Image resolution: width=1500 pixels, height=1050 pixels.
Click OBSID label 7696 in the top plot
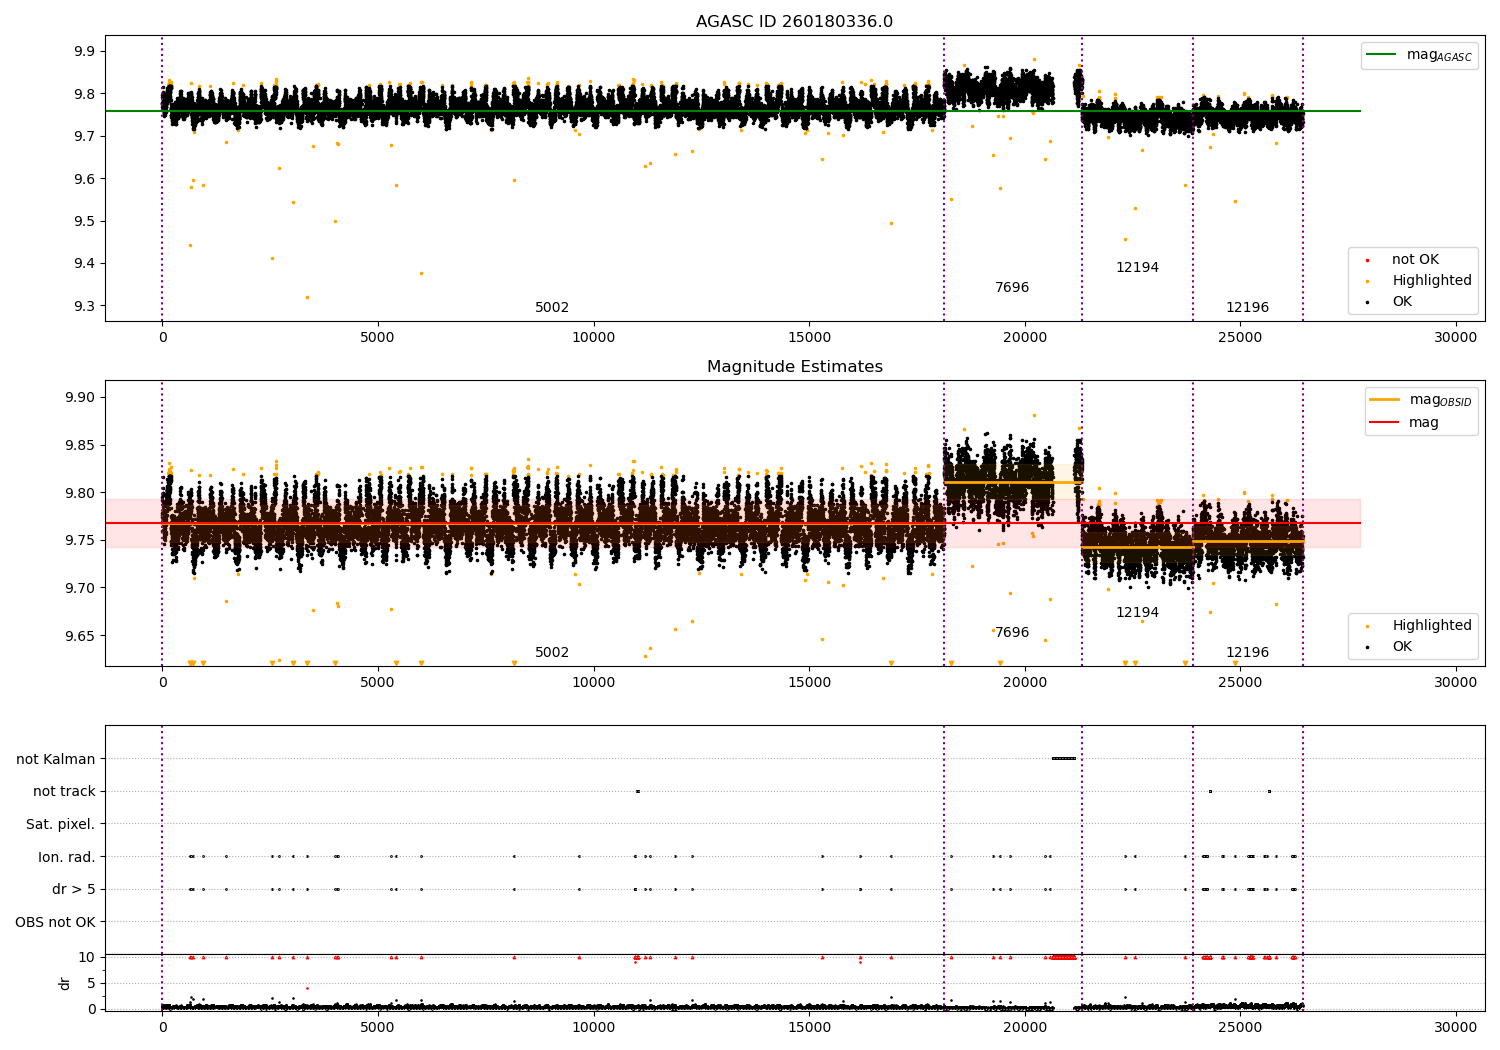1012,288
